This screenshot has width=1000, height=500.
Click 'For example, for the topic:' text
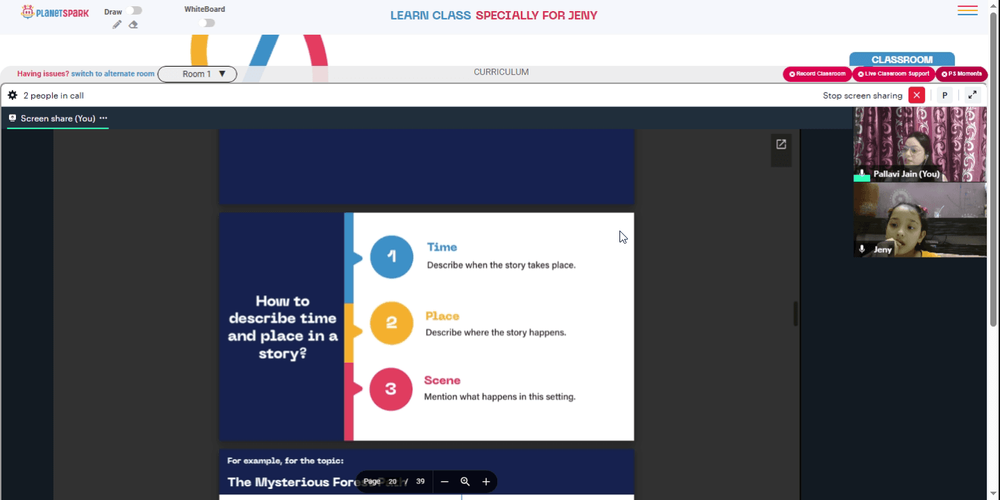[x=286, y=460]
